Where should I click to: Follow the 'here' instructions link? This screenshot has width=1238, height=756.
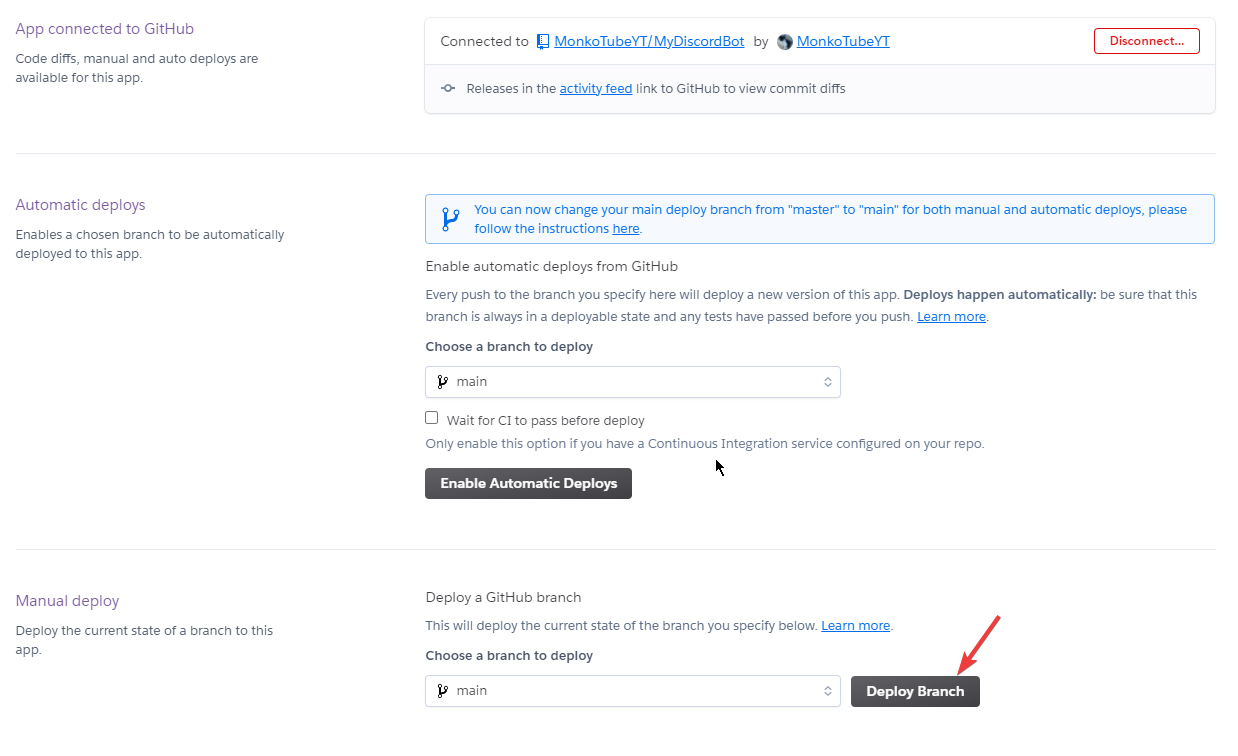(x=625, y=228)
